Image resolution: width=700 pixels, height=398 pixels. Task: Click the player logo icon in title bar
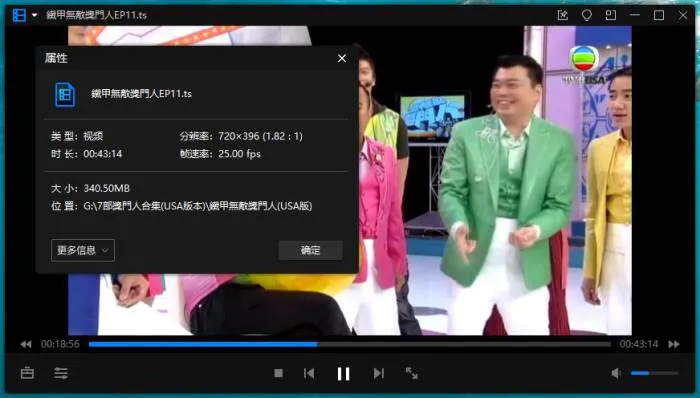click(19, 15)
